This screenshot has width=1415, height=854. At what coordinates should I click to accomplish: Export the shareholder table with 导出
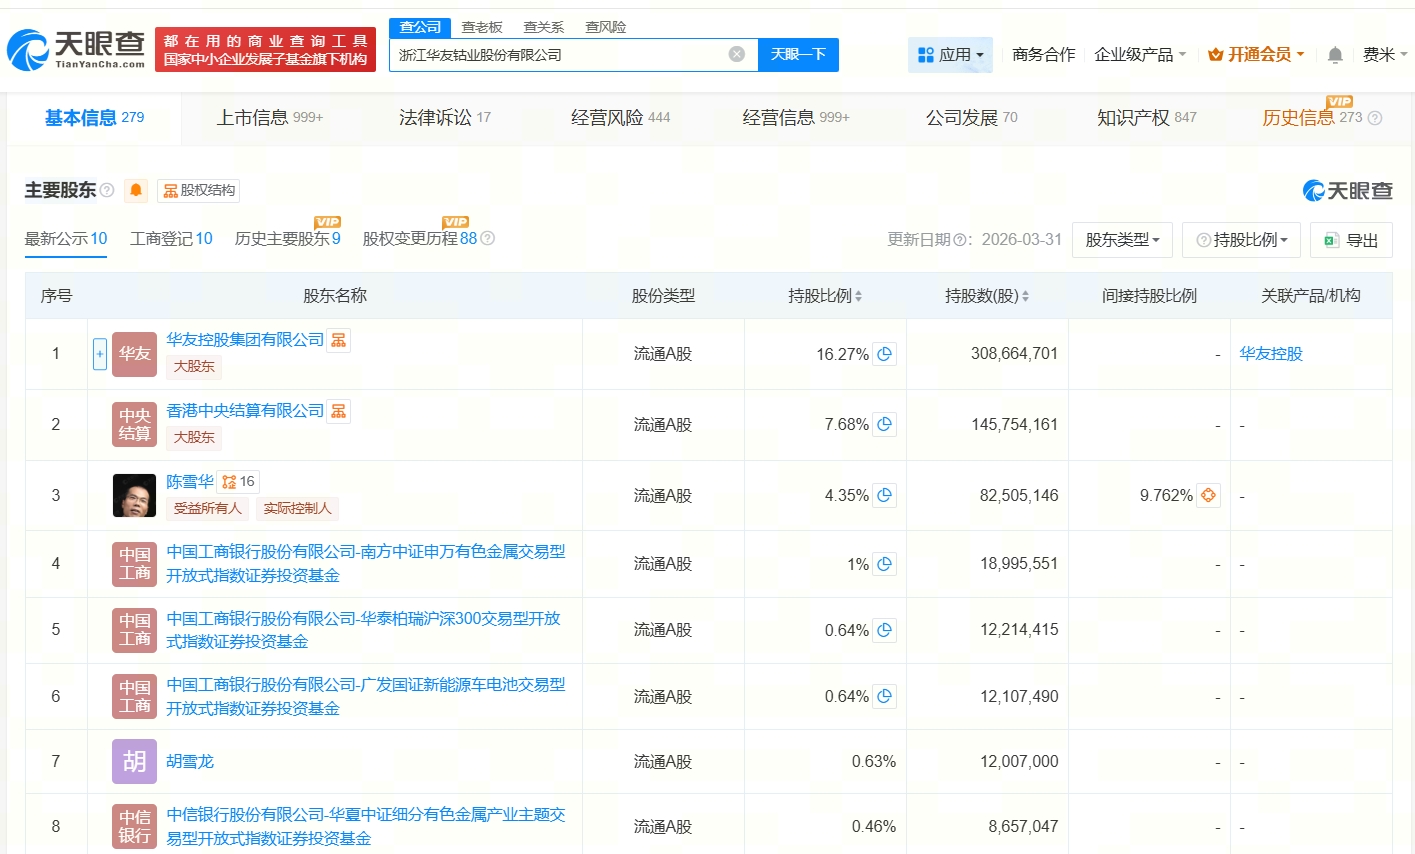point(1351,240)
